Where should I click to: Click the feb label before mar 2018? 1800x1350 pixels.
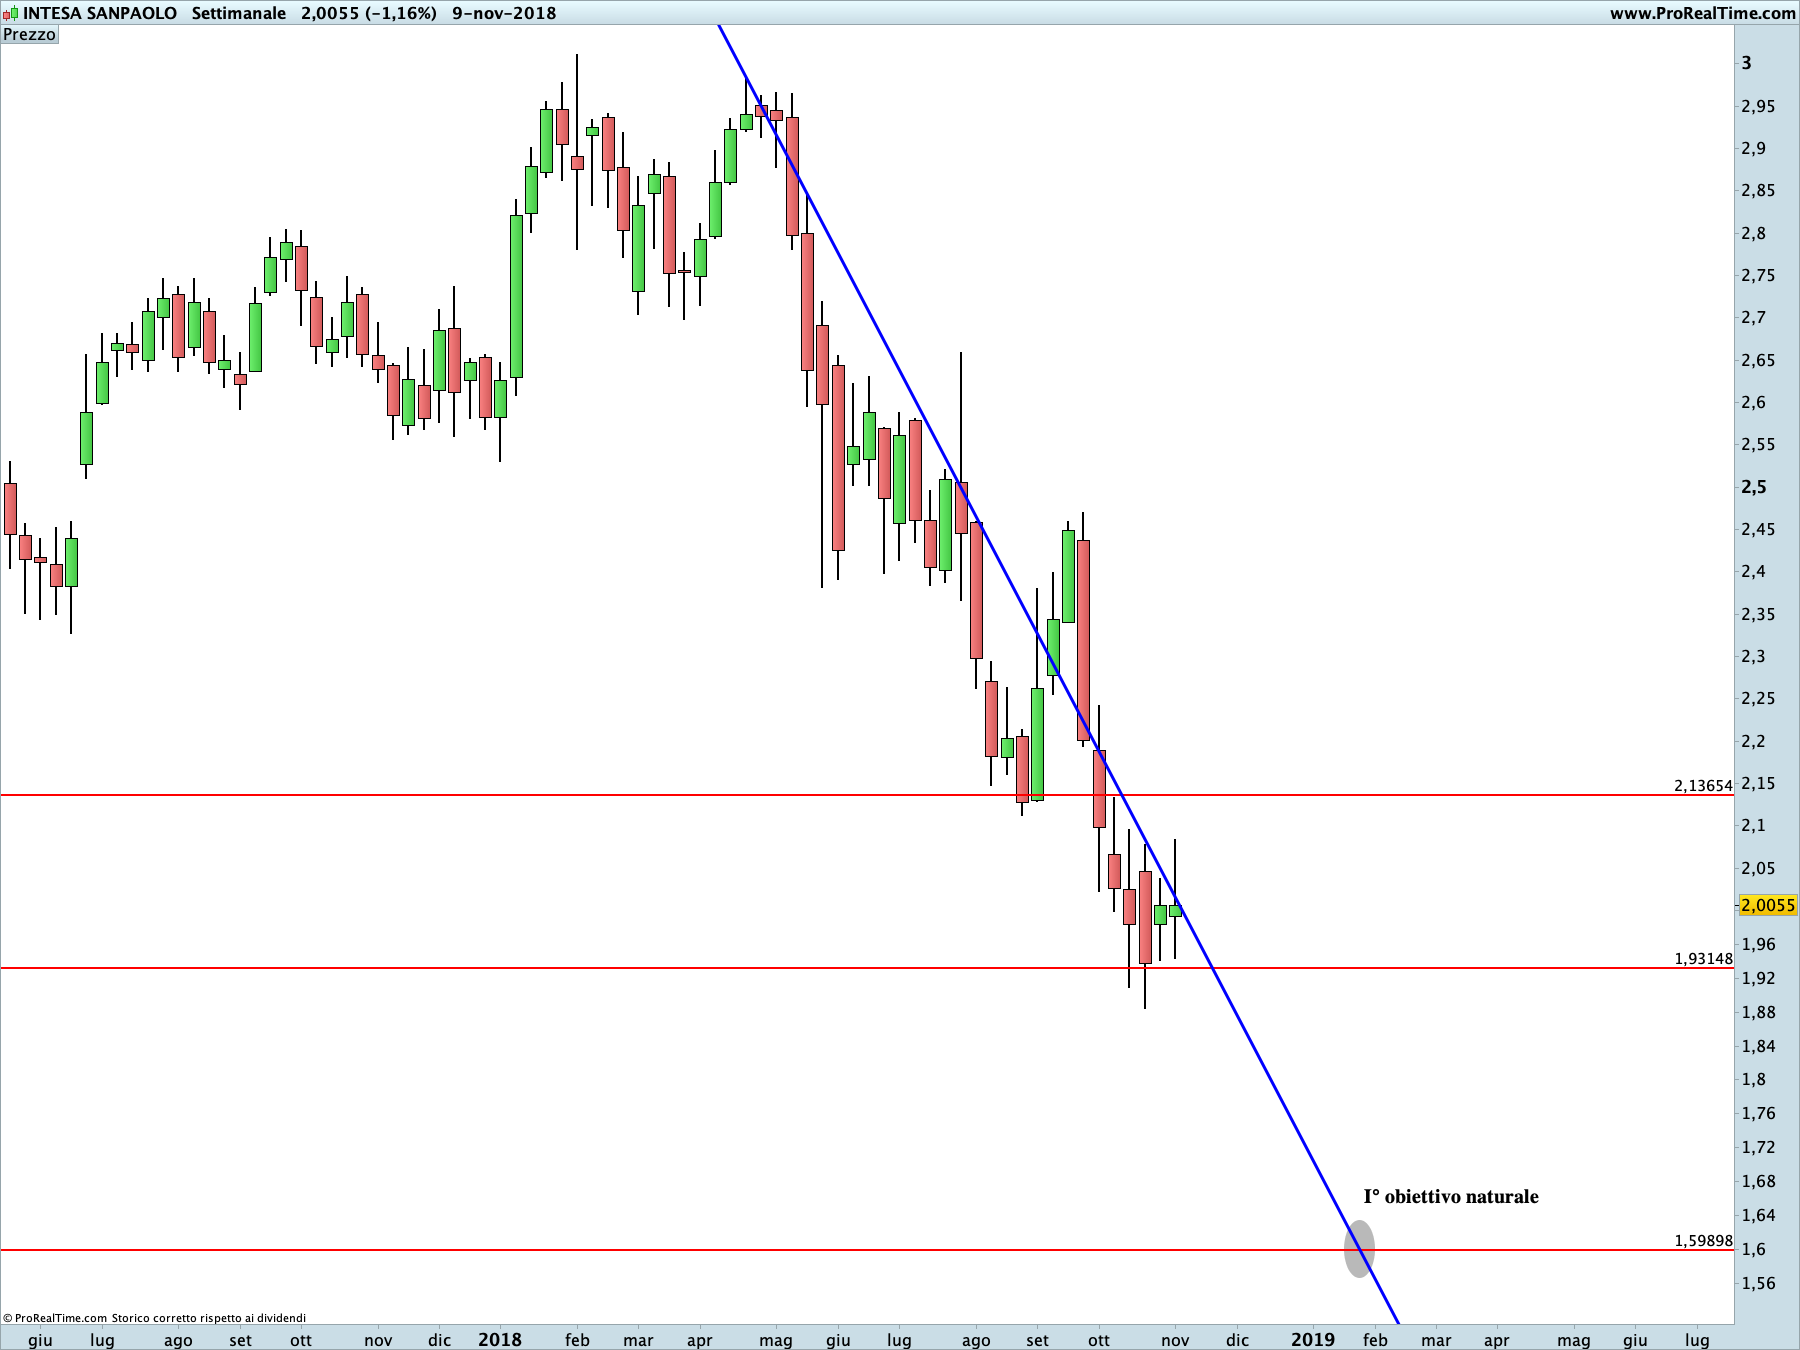[577, 1340]
